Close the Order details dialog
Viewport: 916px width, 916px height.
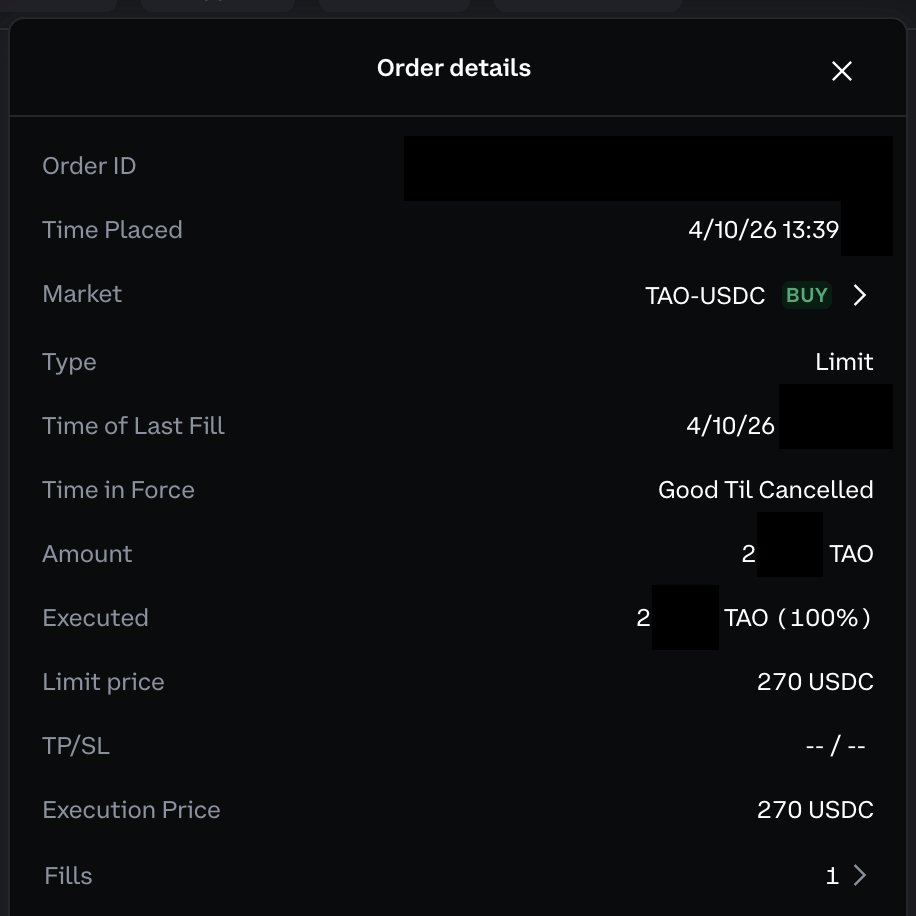click(x=841, y=71)
